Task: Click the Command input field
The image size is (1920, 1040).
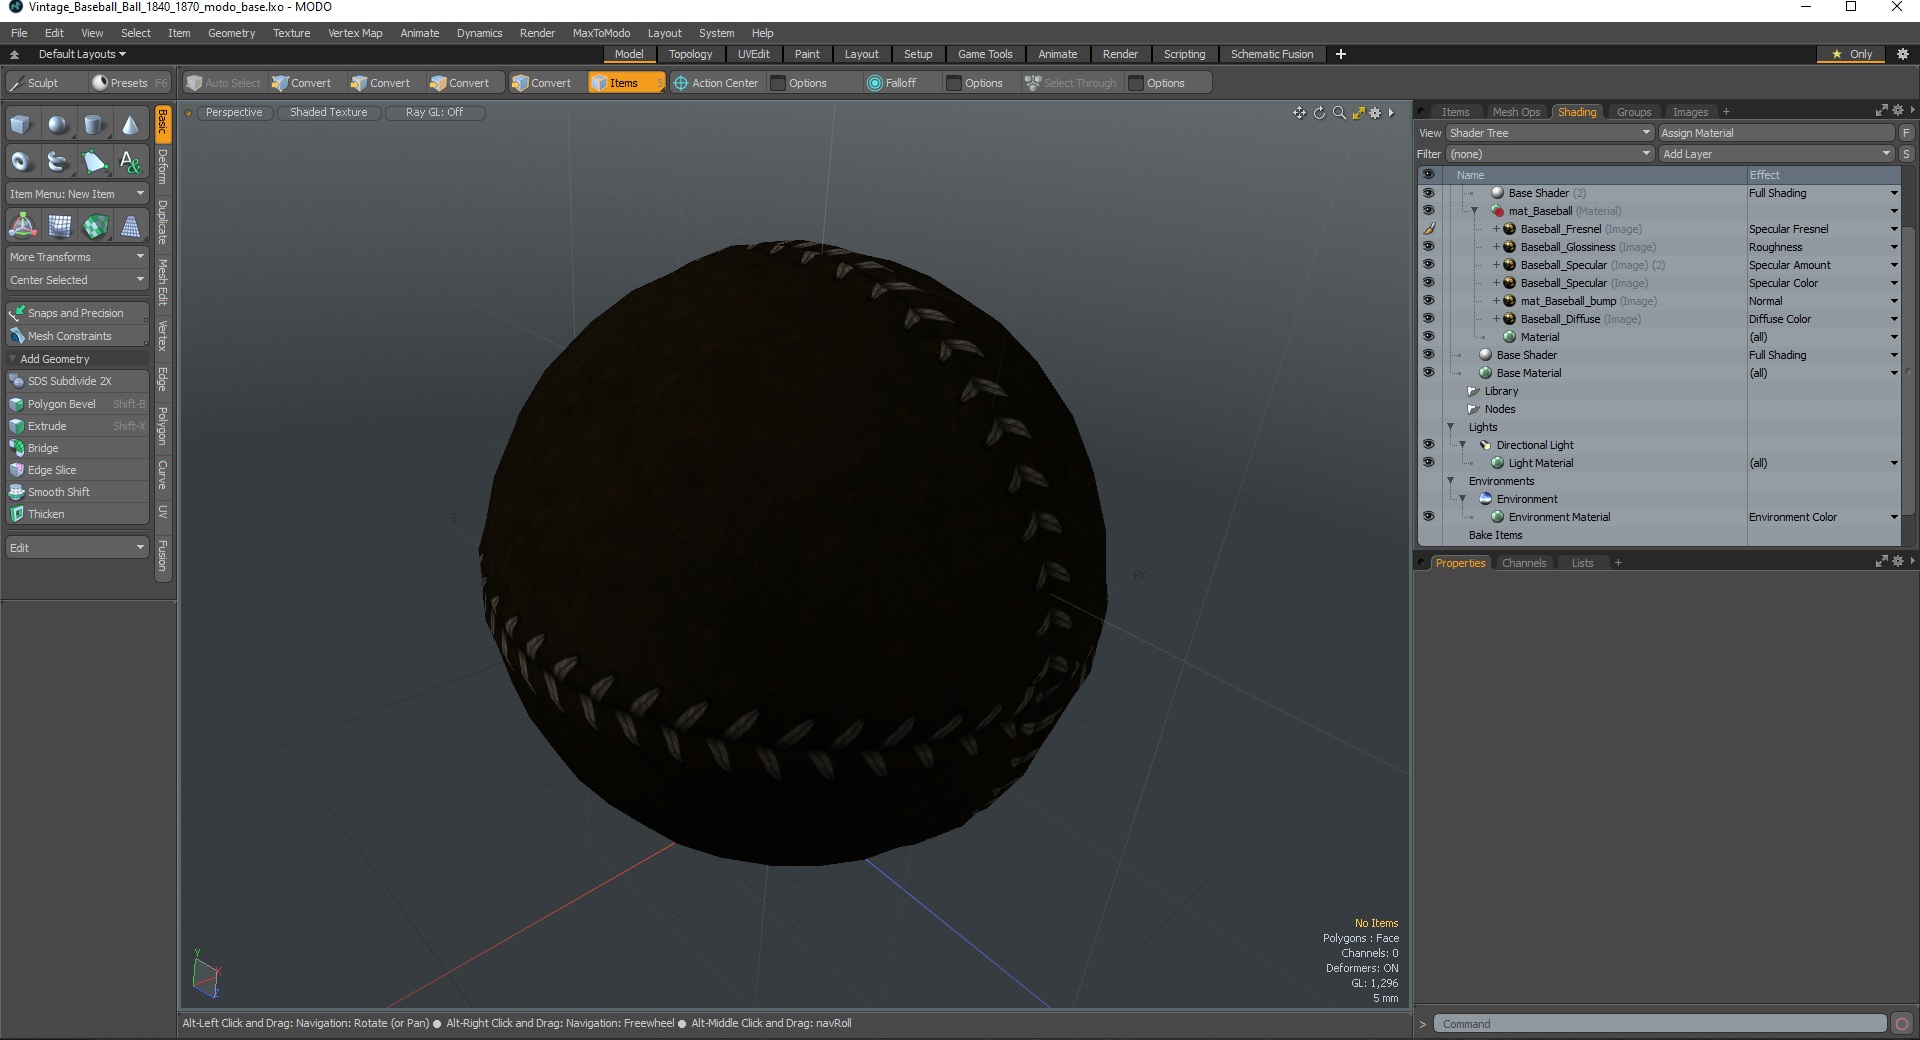Action: pos(1659,1024)
